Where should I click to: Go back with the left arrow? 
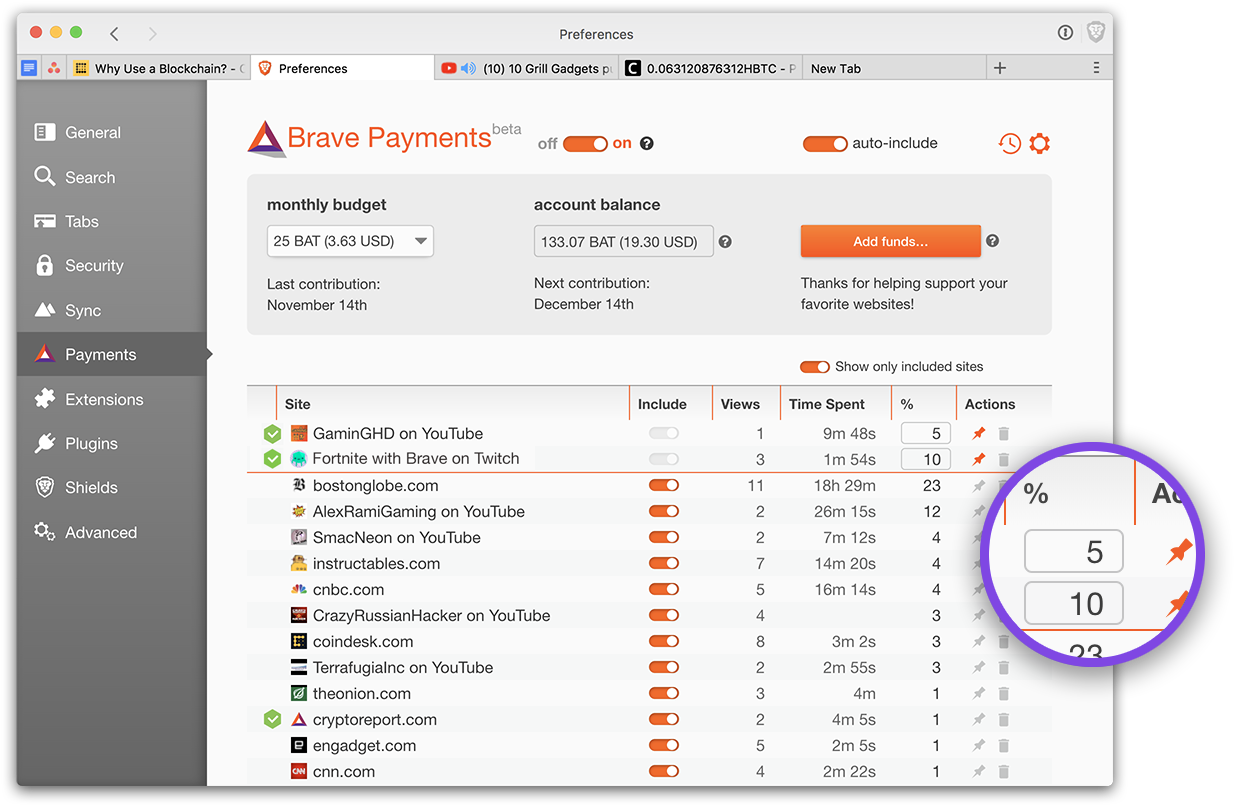coord(114,34)
